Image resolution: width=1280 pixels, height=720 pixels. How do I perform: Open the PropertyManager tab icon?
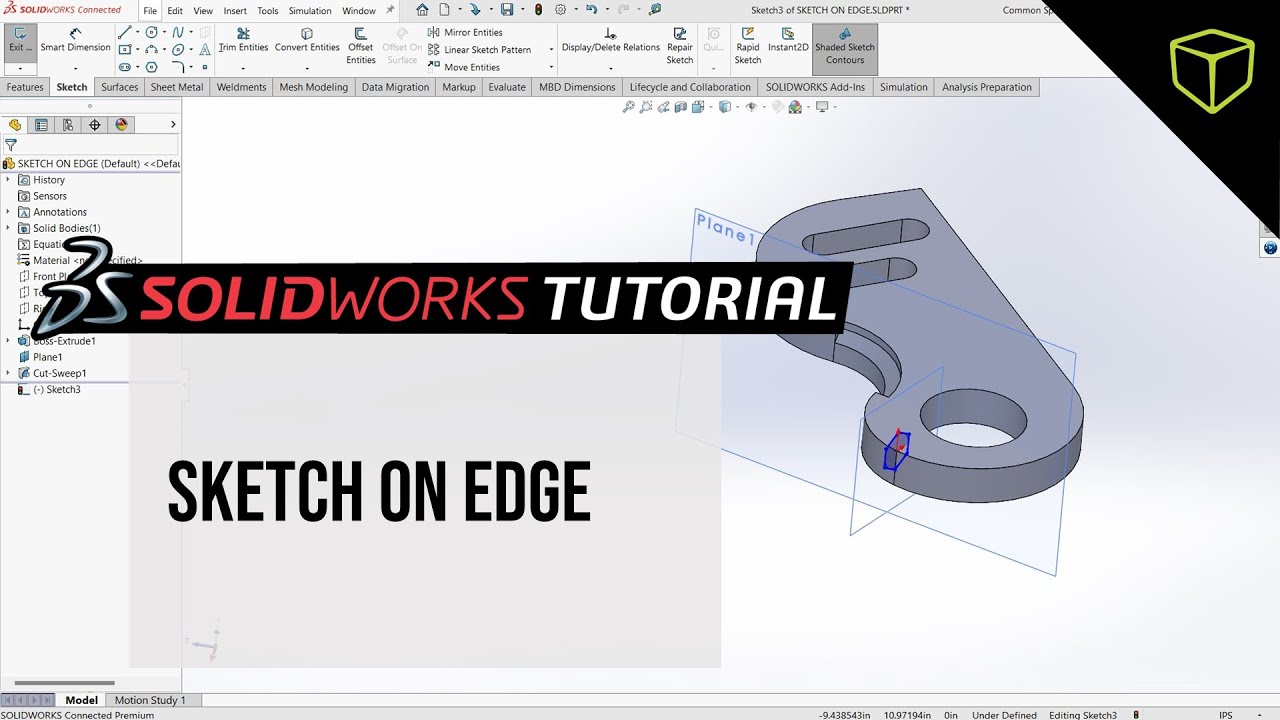pos(41,125)
